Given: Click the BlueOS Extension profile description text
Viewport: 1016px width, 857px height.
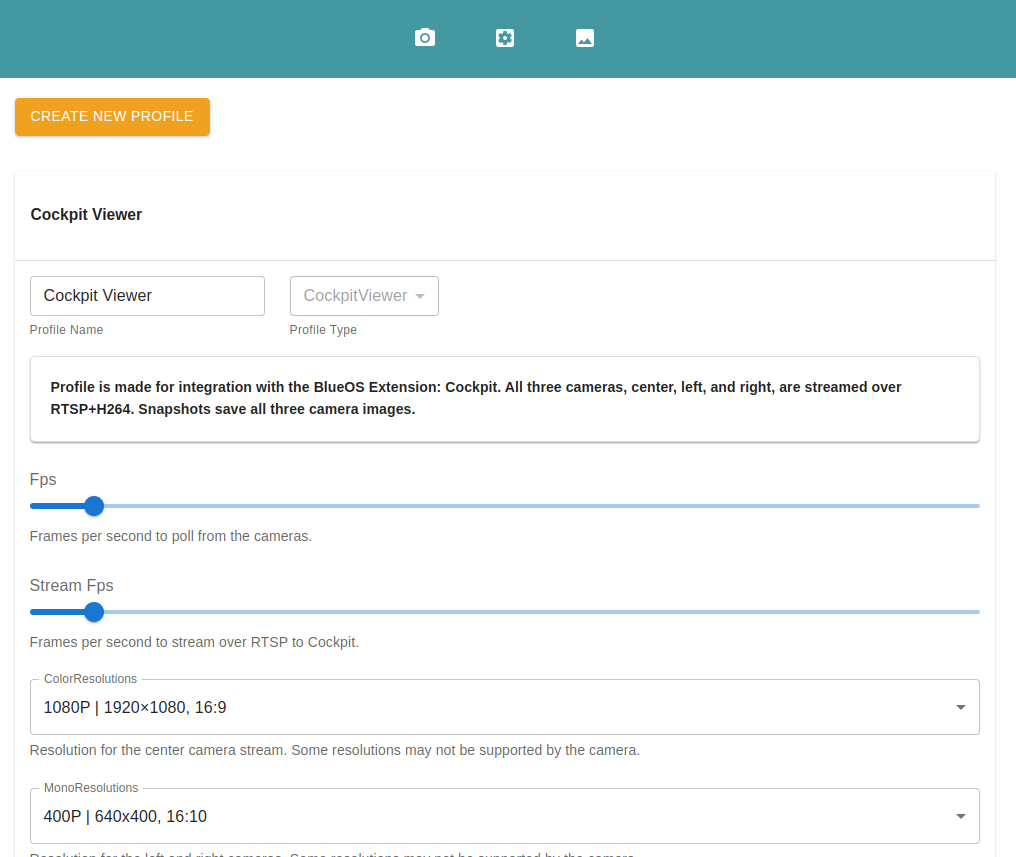Looking at the screenshot, I should point(476,398).
